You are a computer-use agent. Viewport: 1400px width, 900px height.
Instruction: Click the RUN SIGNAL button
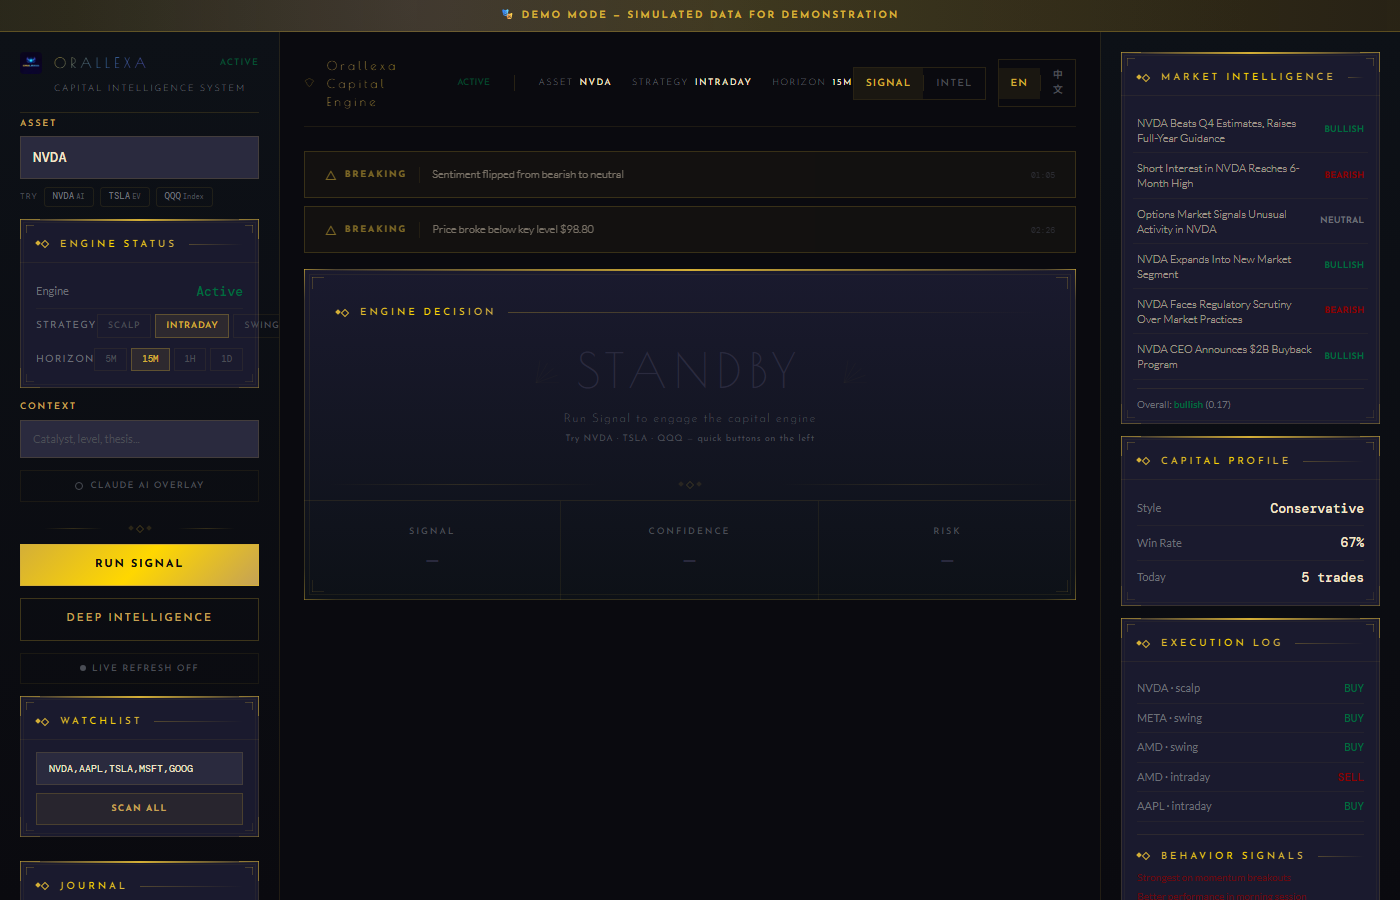pyautogui.click(x=139, y=564)
